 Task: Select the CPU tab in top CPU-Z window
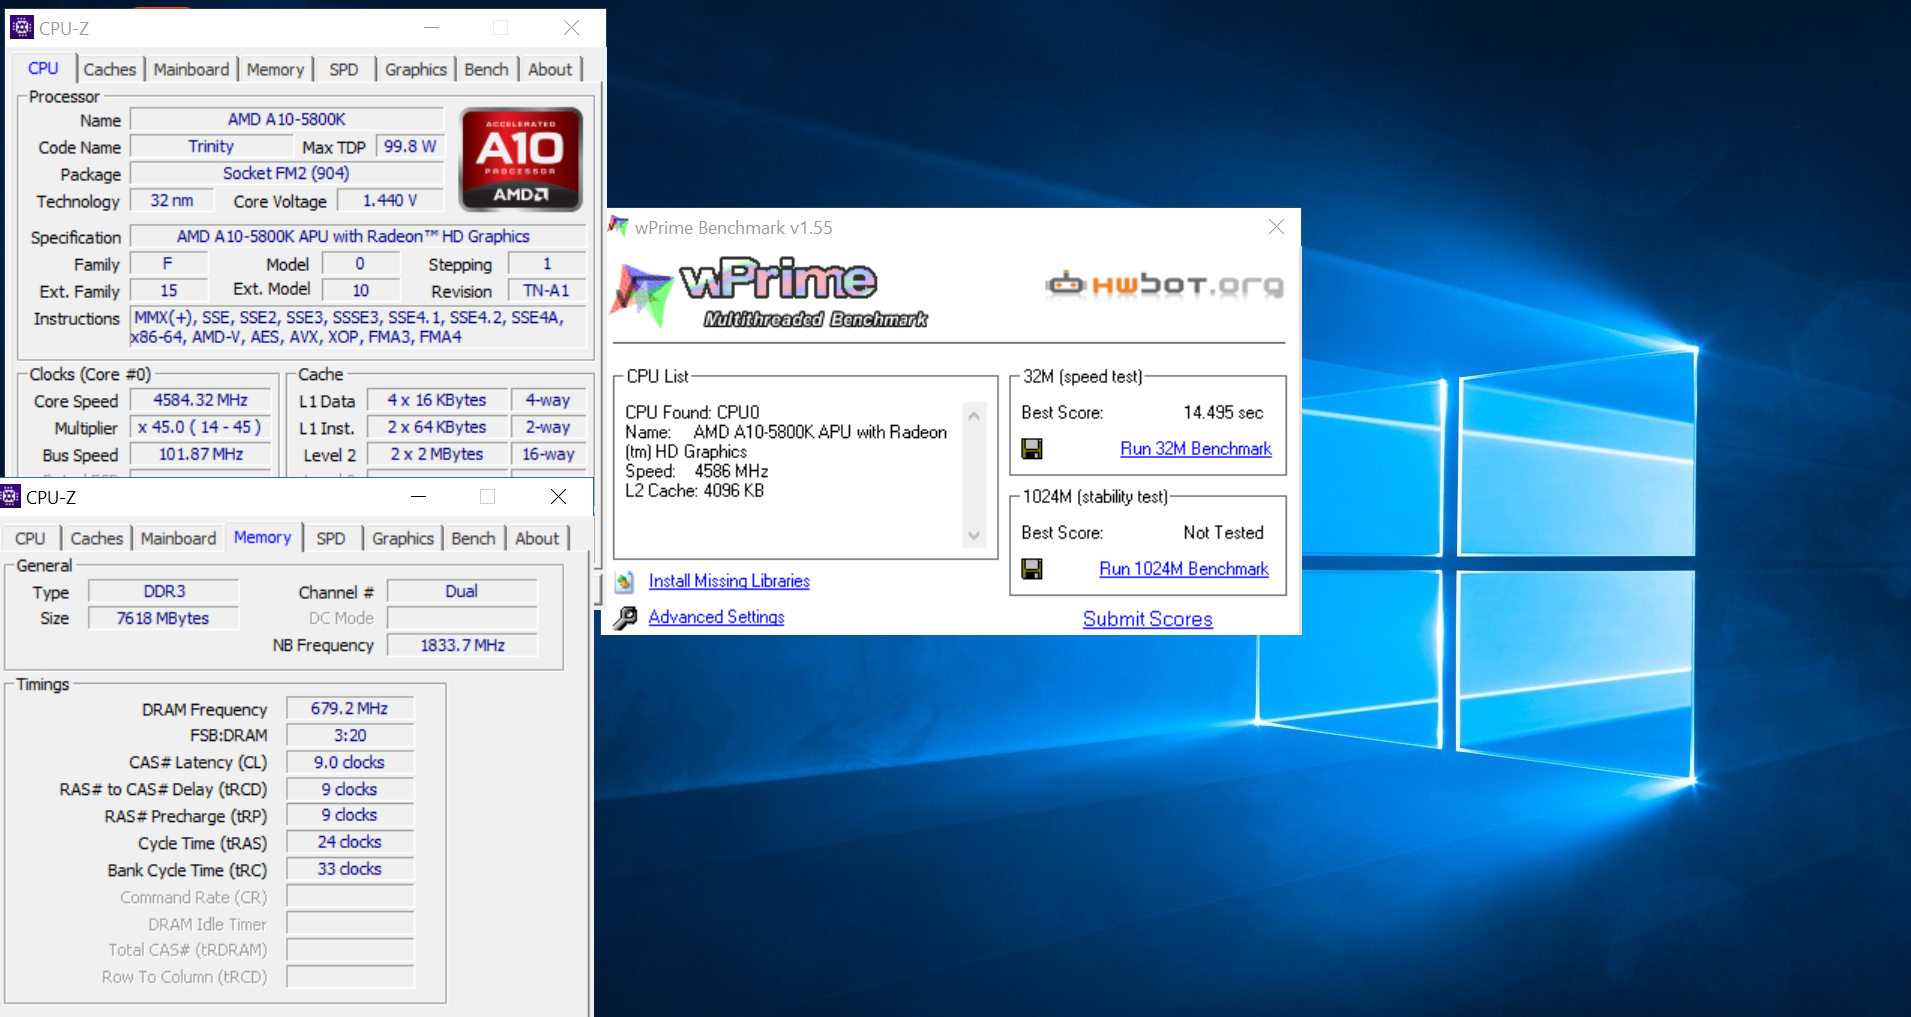click(43, 68)
